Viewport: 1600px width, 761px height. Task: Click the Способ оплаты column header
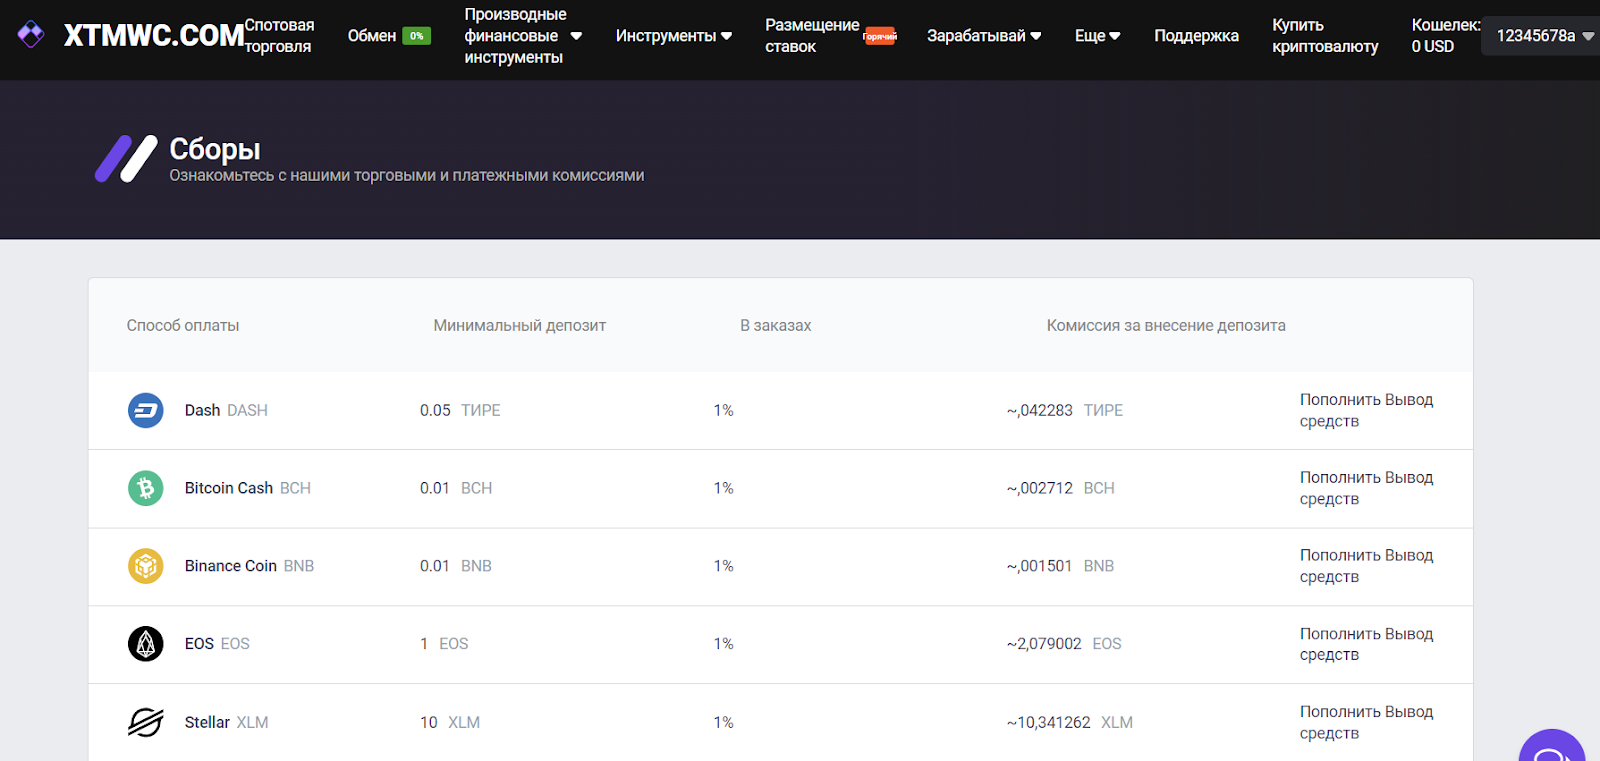[x=183, y=325]
